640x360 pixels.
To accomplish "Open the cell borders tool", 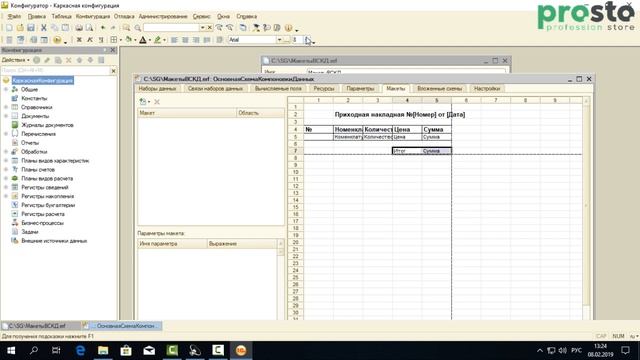I will pos(114,40).
